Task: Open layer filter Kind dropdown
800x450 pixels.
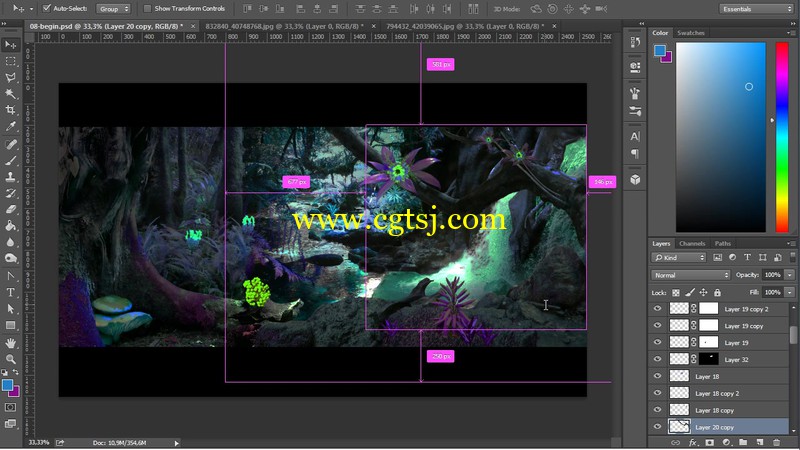Action: pos(679,258)
